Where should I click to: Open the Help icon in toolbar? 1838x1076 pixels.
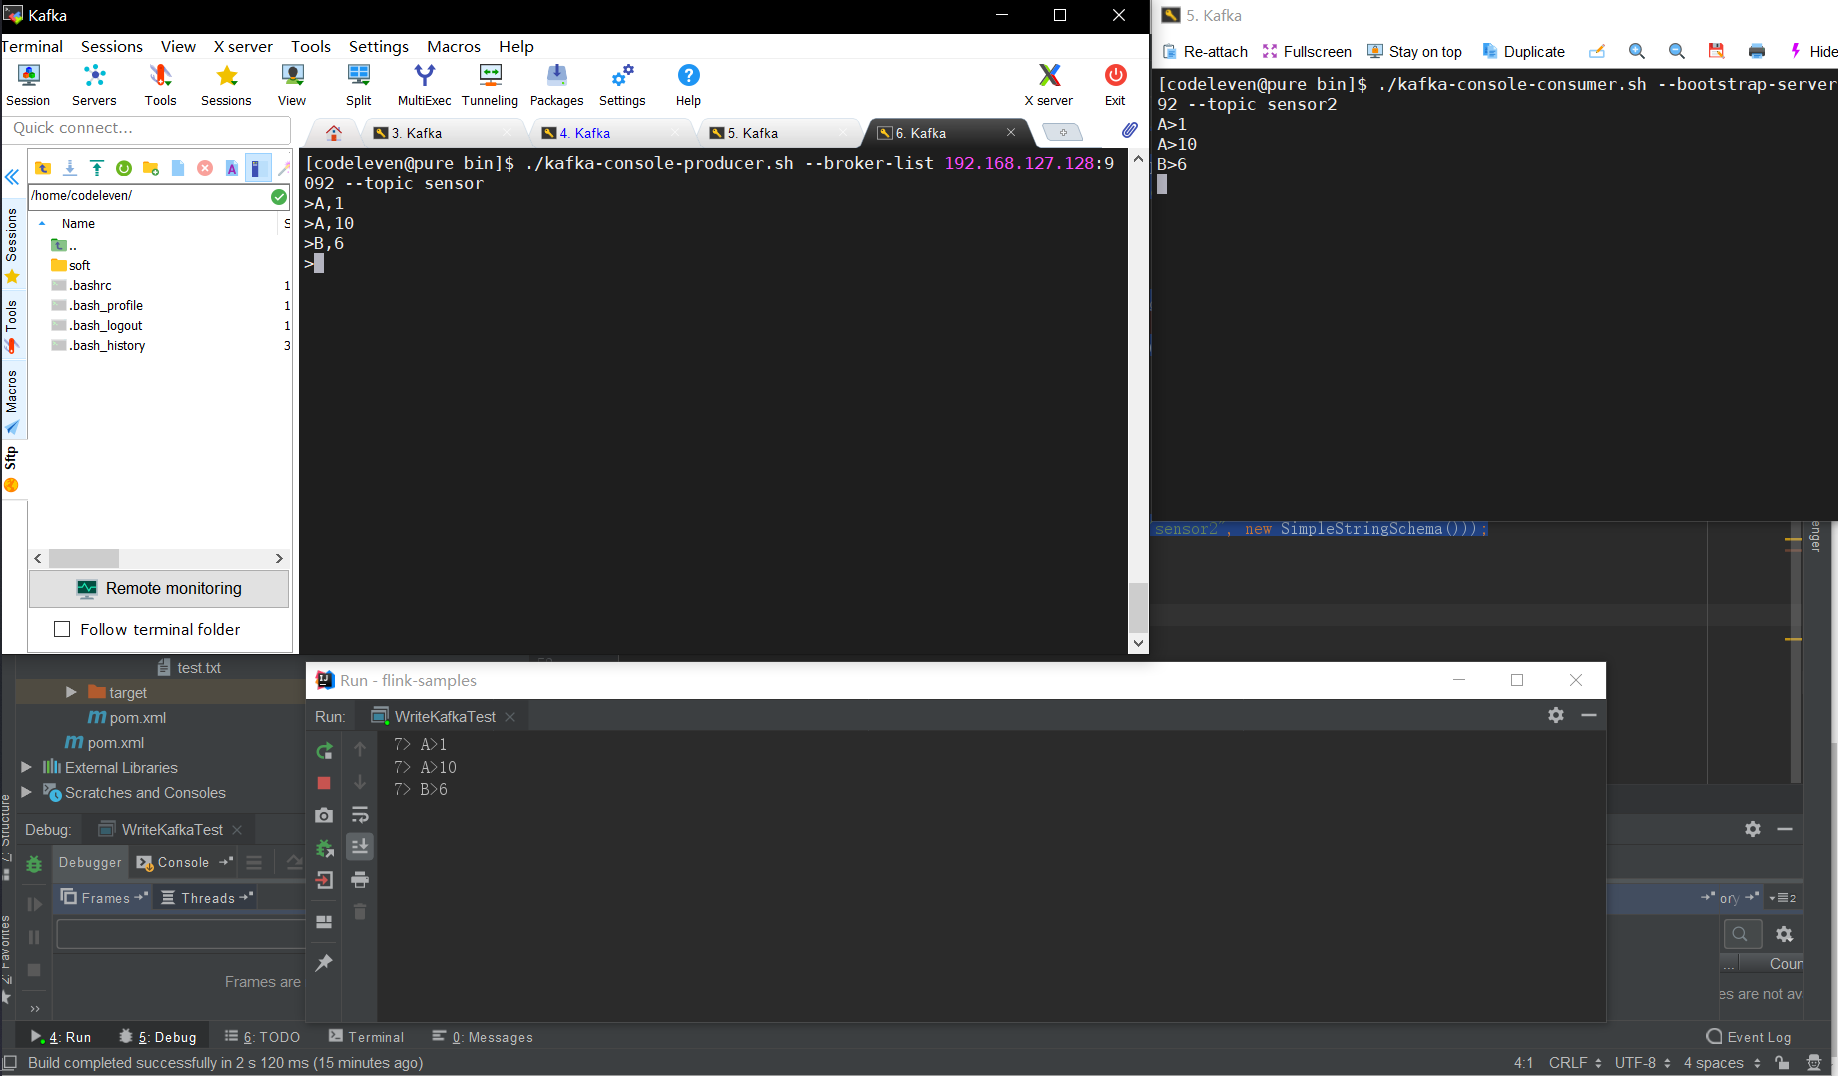pos(688,85)
